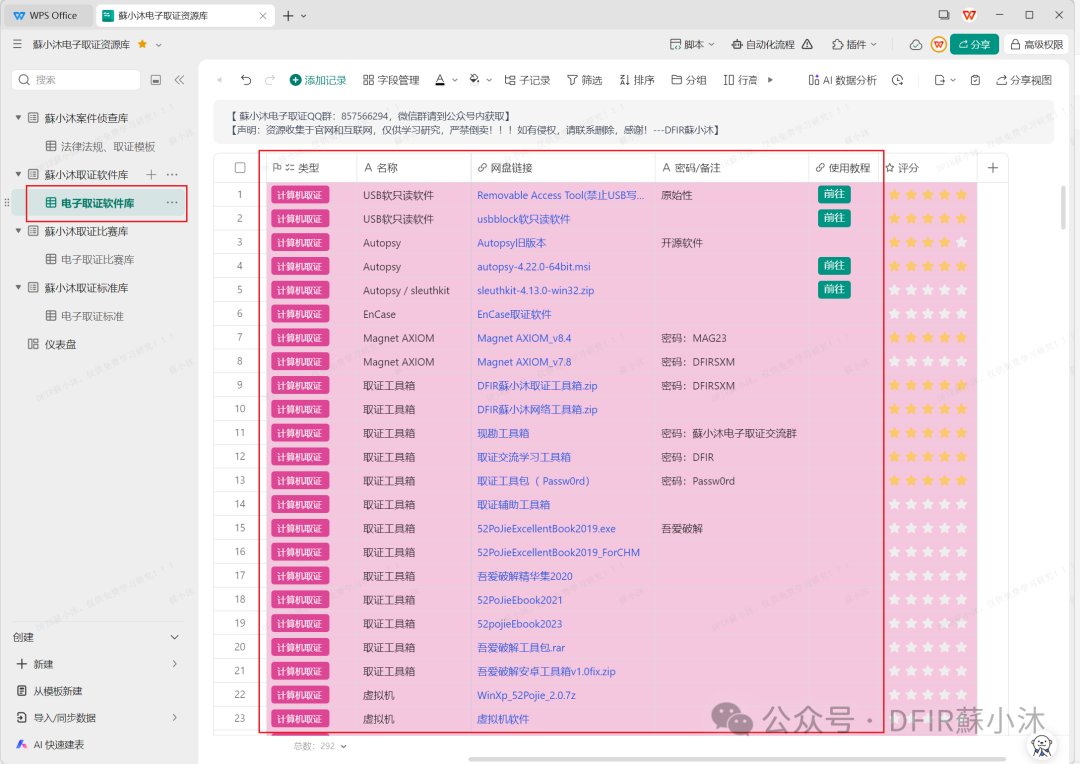Click the redo arrow in the toolbar
This screenshot has height=764, width=1080.
pos(270,80)
